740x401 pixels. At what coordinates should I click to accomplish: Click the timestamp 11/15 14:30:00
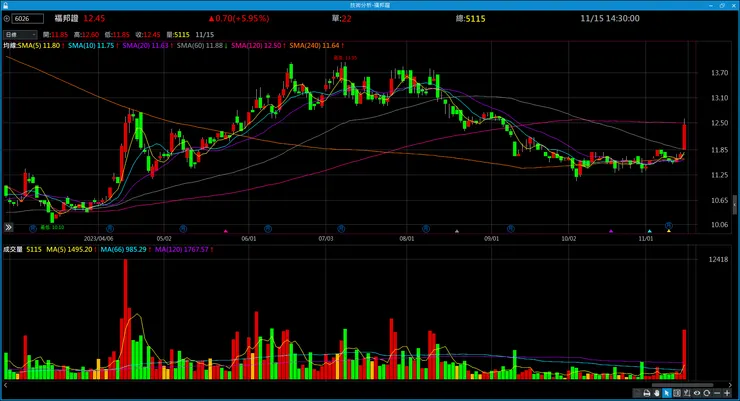click(610, 18)
